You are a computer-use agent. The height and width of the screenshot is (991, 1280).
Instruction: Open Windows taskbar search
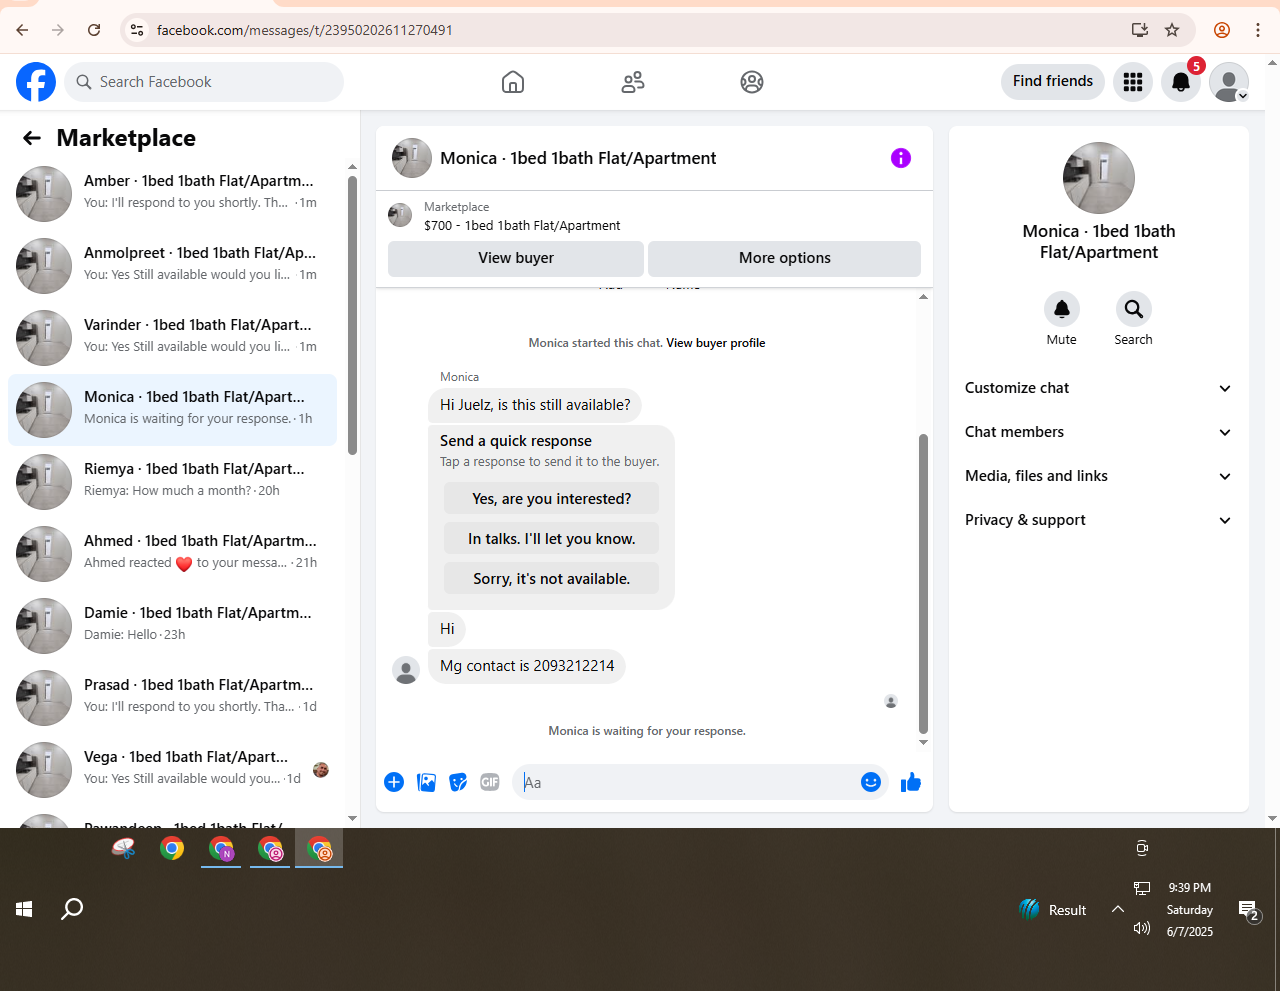pos(72,909)
